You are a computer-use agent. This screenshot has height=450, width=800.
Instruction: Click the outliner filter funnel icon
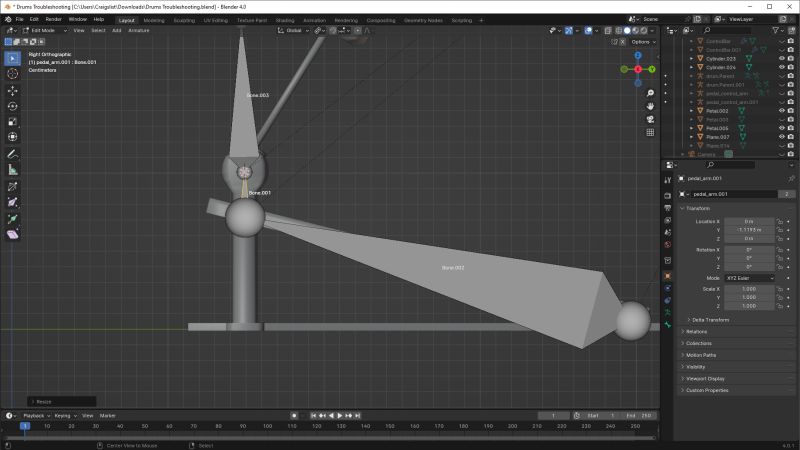click(776, 31)
